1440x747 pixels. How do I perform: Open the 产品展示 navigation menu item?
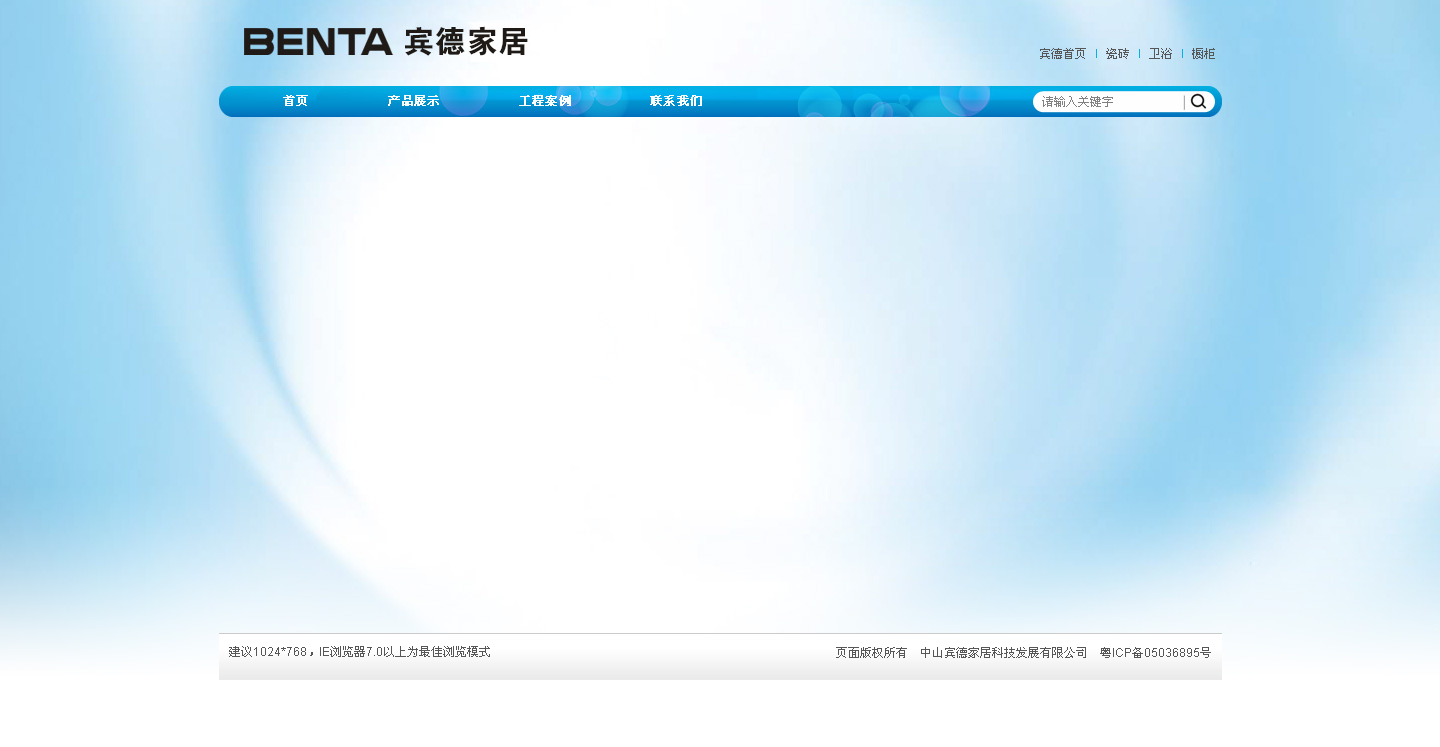tap(413, 101)
